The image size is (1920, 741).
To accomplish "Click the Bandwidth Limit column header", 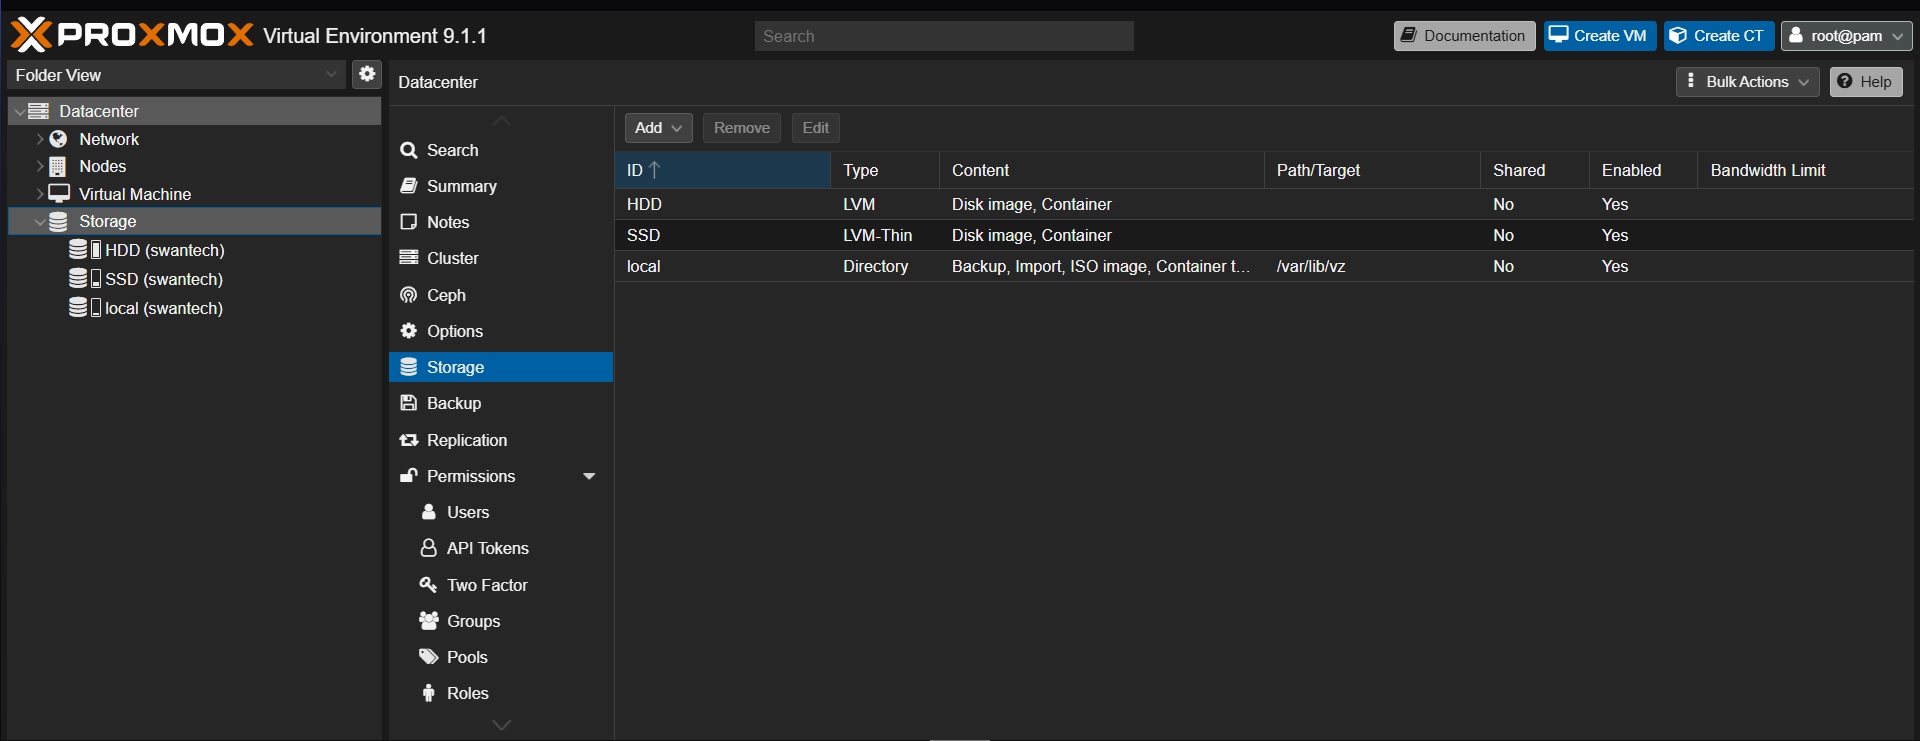I will [1805, 170].
